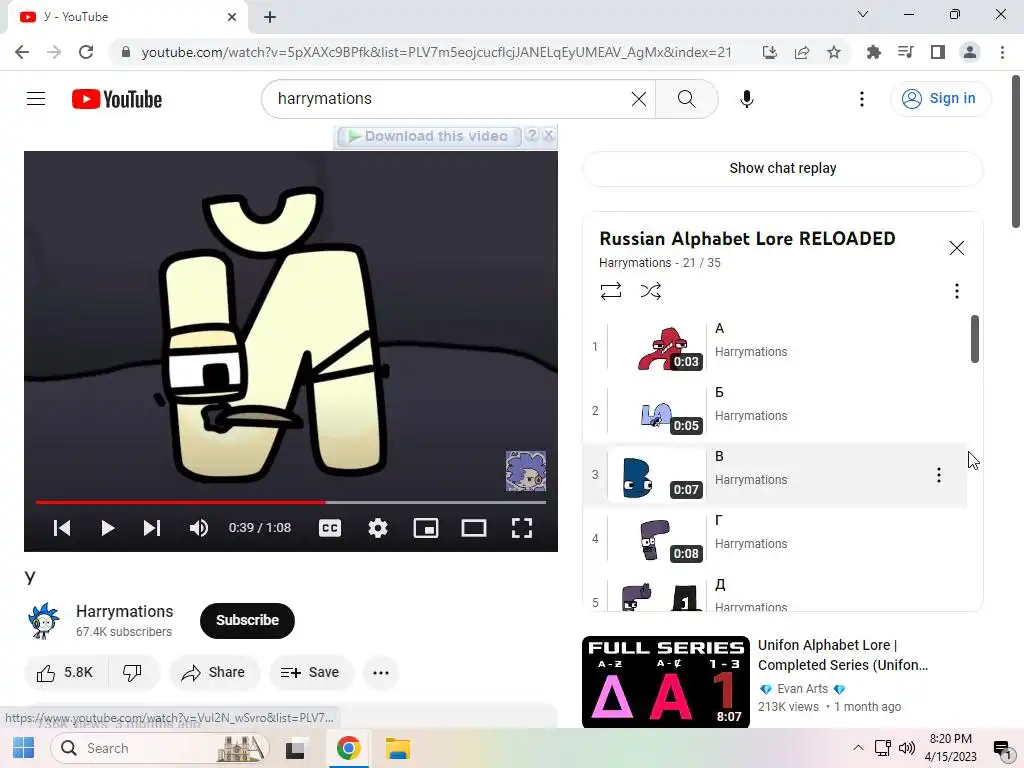Open new browser tab
Image resolution: width=1024 pixels, height=768 pixels.
270,17
